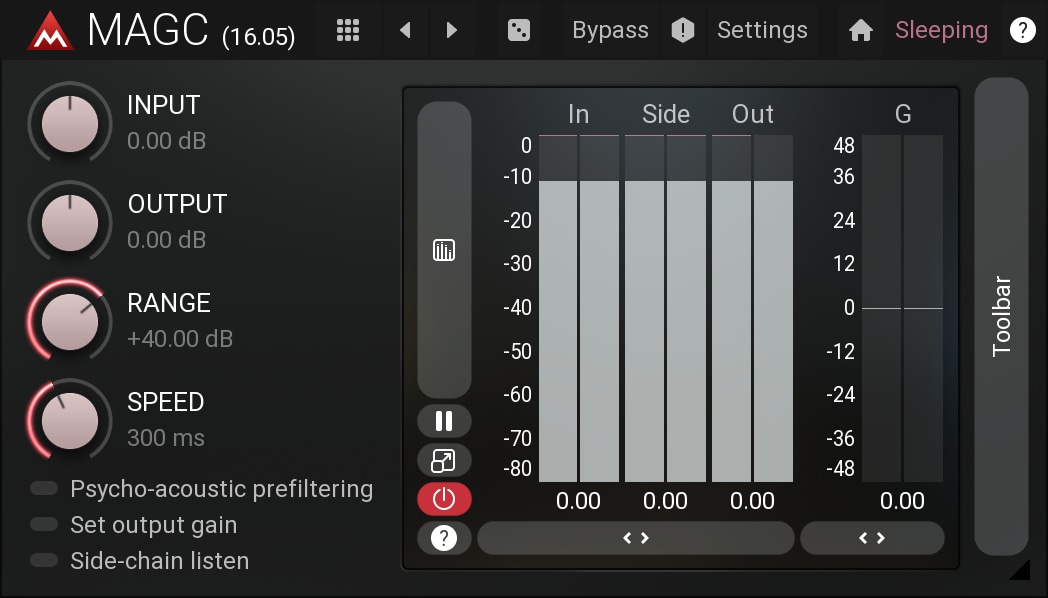Click the G gain meter bars
Screen dimensions: 1048x598
902,308
